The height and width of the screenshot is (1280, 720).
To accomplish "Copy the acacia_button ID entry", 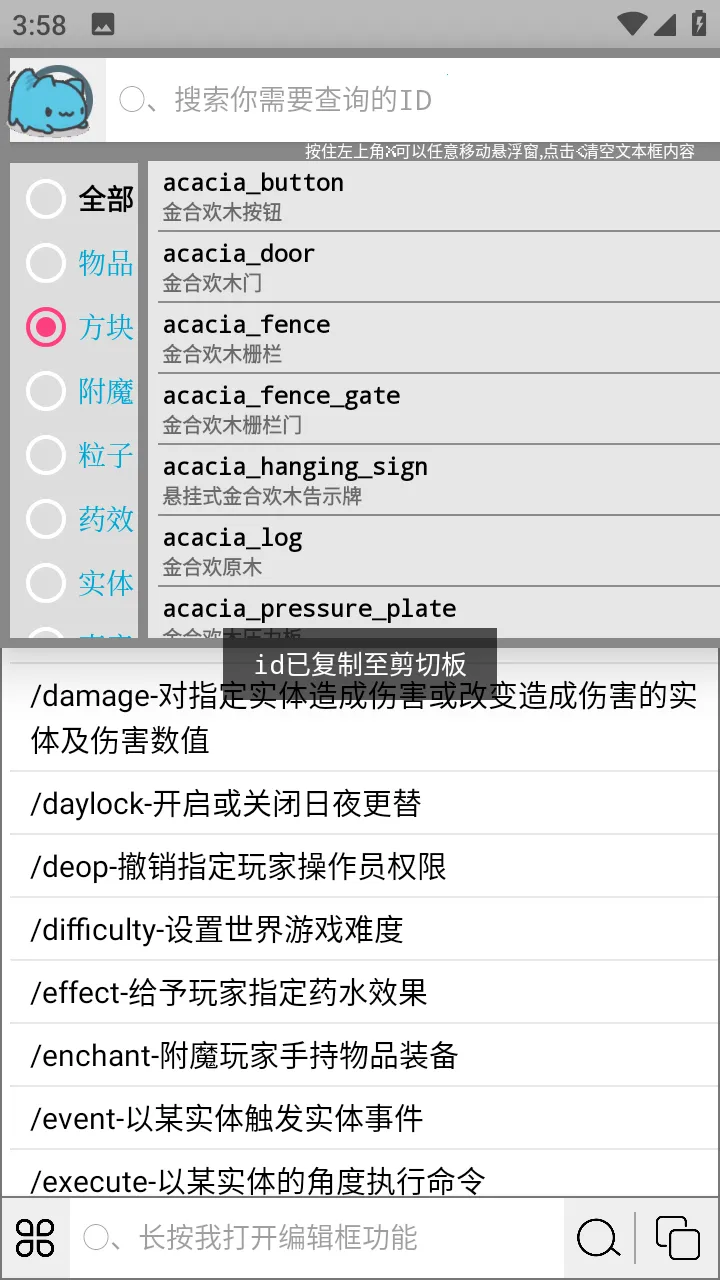I will 438,196.
